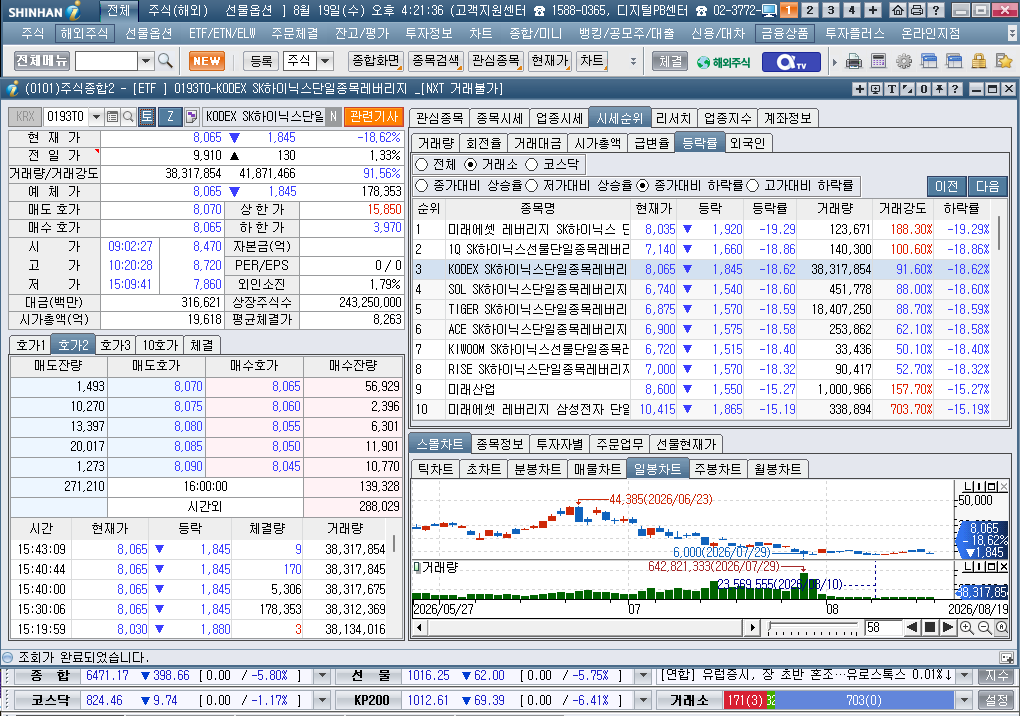
Task: Open the dropdown arrow next to stock code 0193T0
Action: click(x=96, y=117)
